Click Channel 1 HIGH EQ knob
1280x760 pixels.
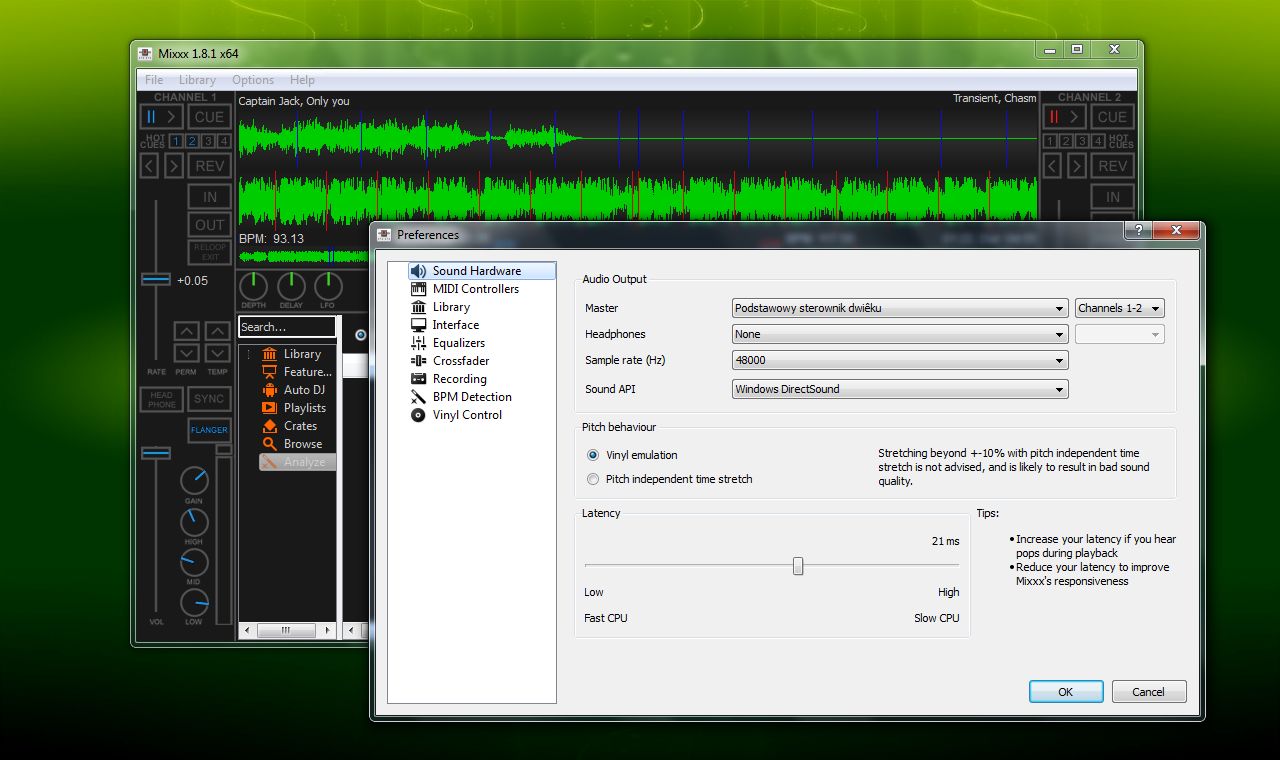tap(194, 522)
